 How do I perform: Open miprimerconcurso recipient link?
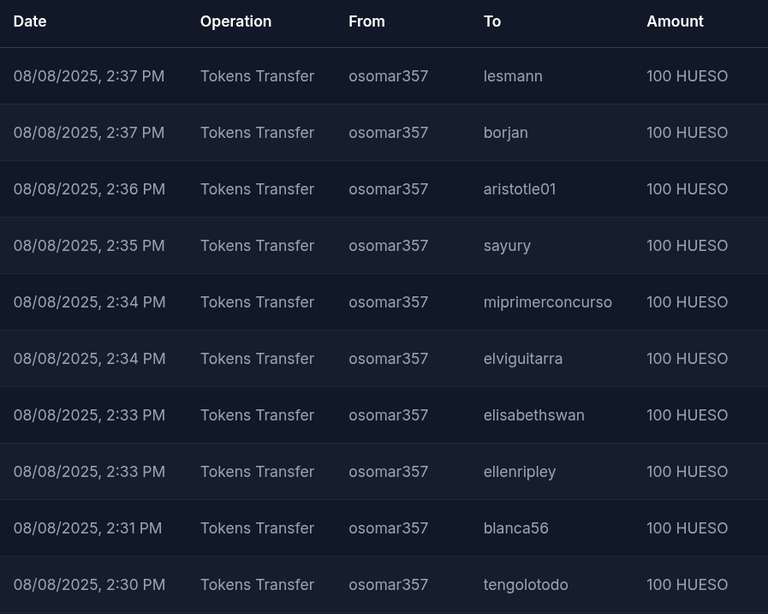[x=547, y=302]
